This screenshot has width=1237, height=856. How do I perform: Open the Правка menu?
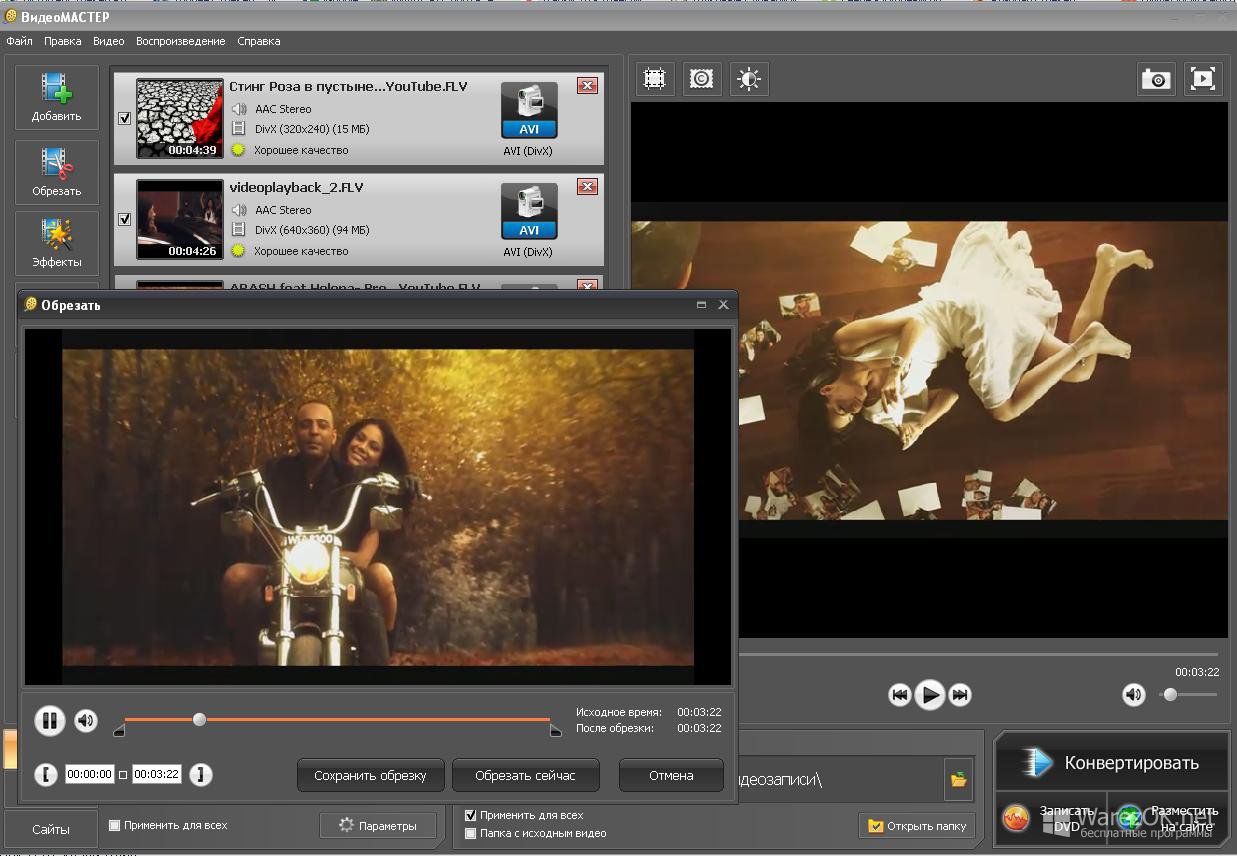coord(63,41)
